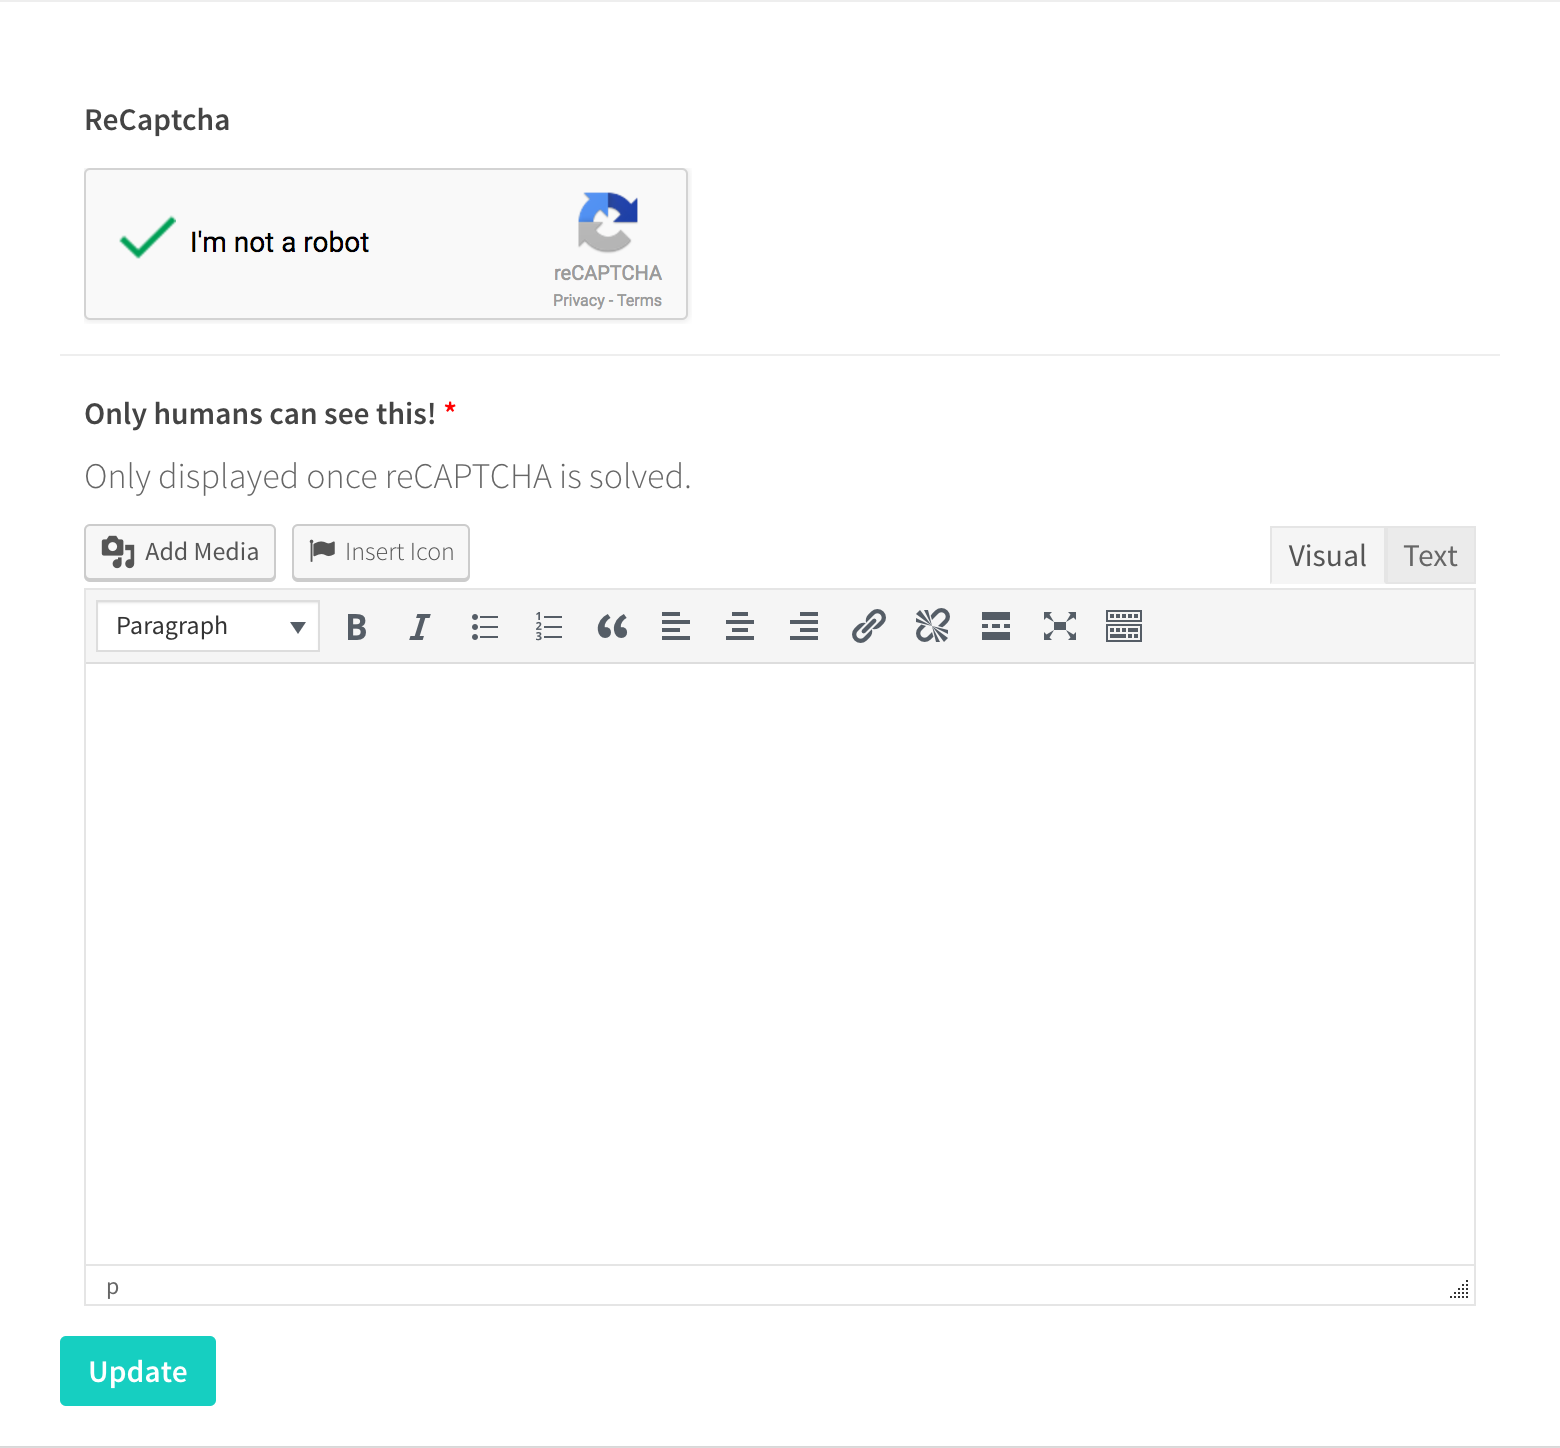Switch to the Text editor tab
Screen dimensions: 1560x1448
click(x=1430, y=556)
